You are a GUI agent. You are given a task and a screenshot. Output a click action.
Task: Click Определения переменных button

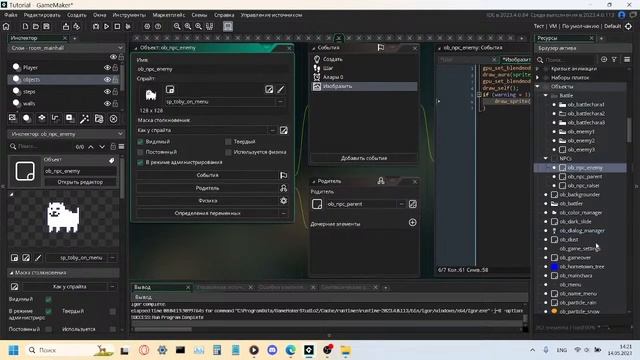click(x=207, y=213)
